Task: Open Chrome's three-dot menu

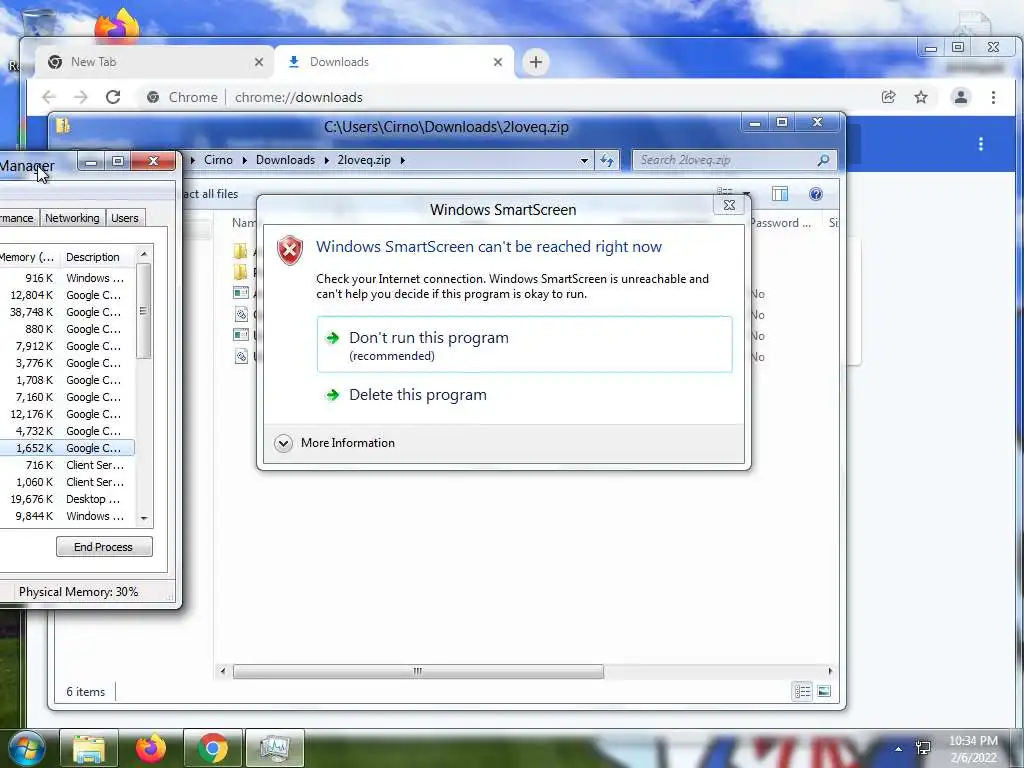Action: click(x=993, y=97)
